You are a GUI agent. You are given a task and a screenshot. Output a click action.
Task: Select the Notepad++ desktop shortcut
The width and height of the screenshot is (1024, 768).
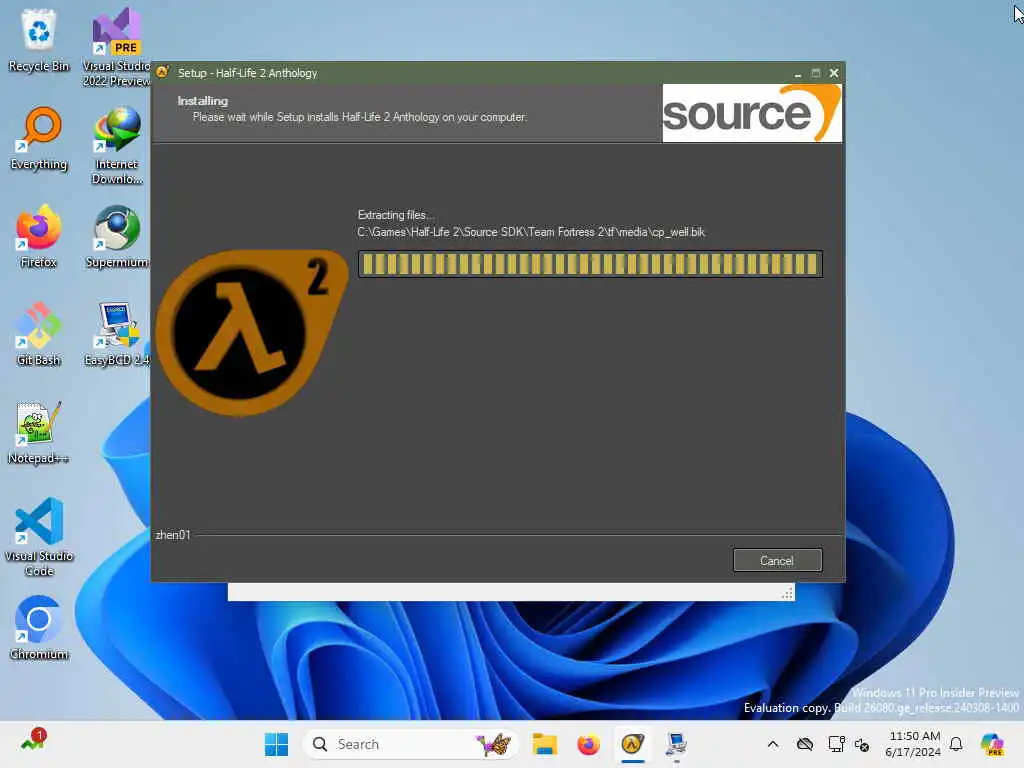39,432
